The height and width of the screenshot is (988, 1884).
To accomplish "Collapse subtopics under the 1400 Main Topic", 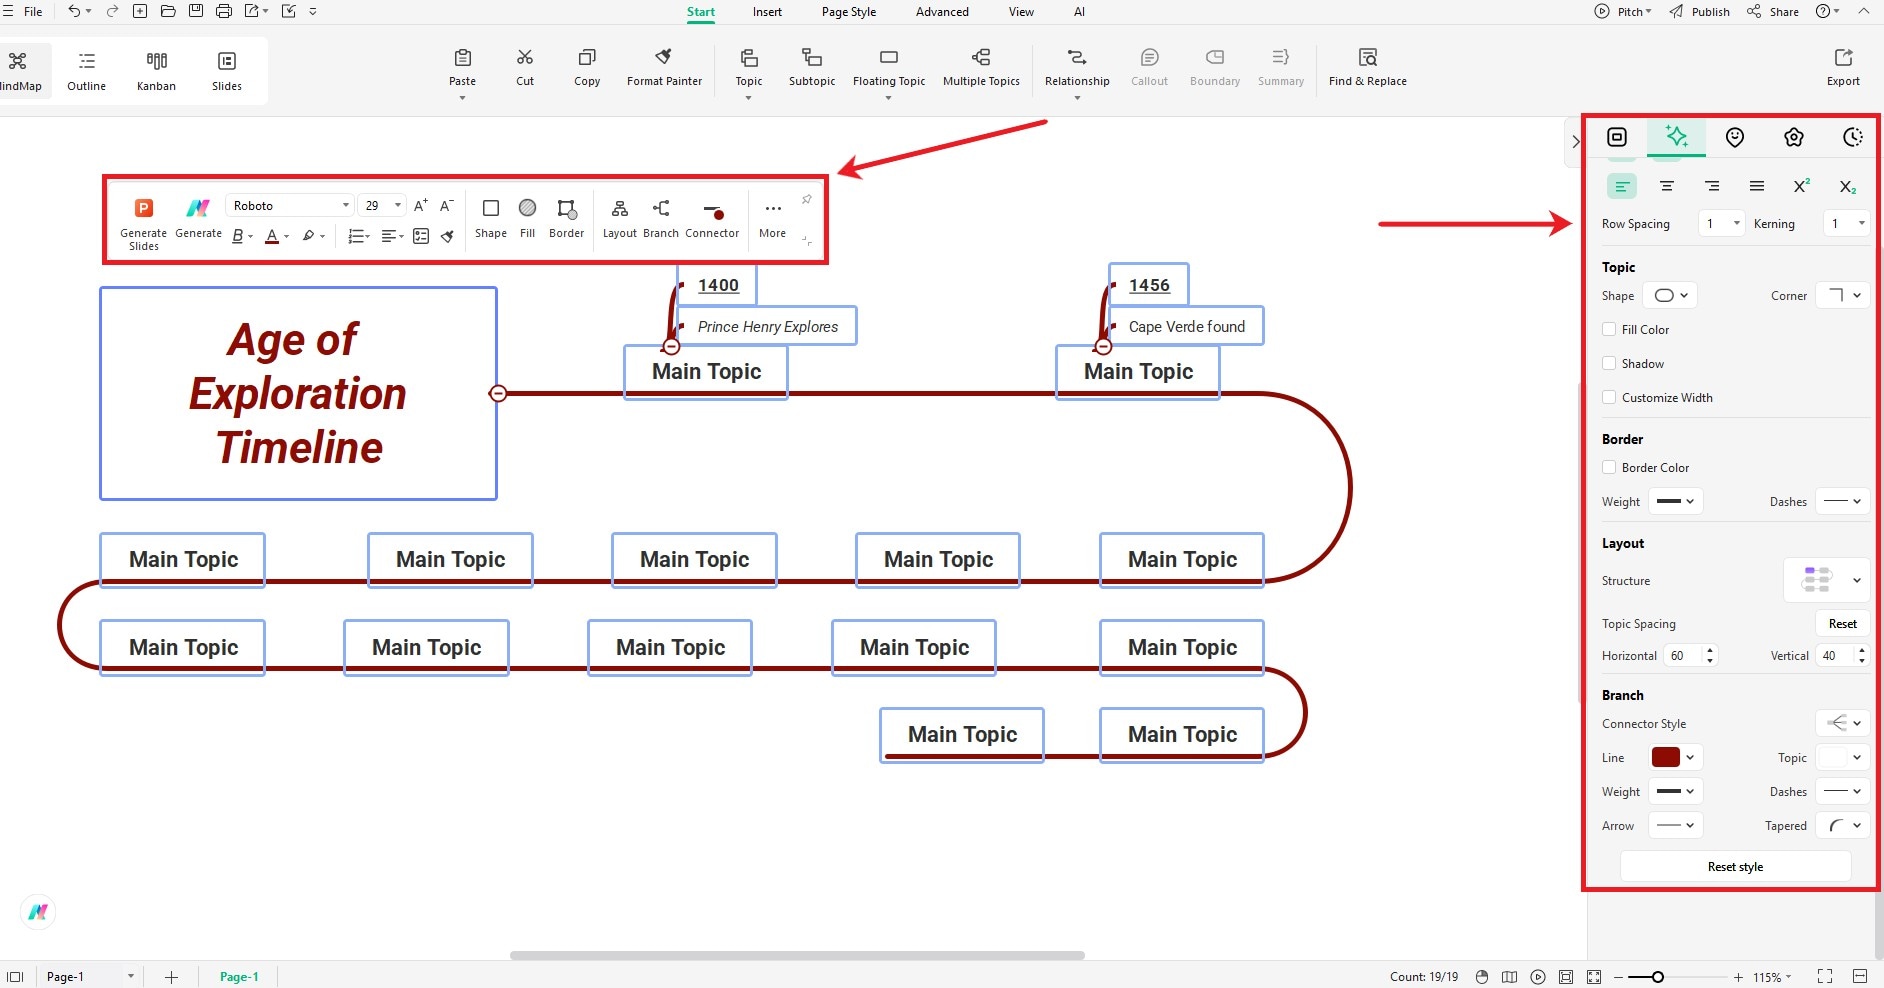I will click(671, 346).
